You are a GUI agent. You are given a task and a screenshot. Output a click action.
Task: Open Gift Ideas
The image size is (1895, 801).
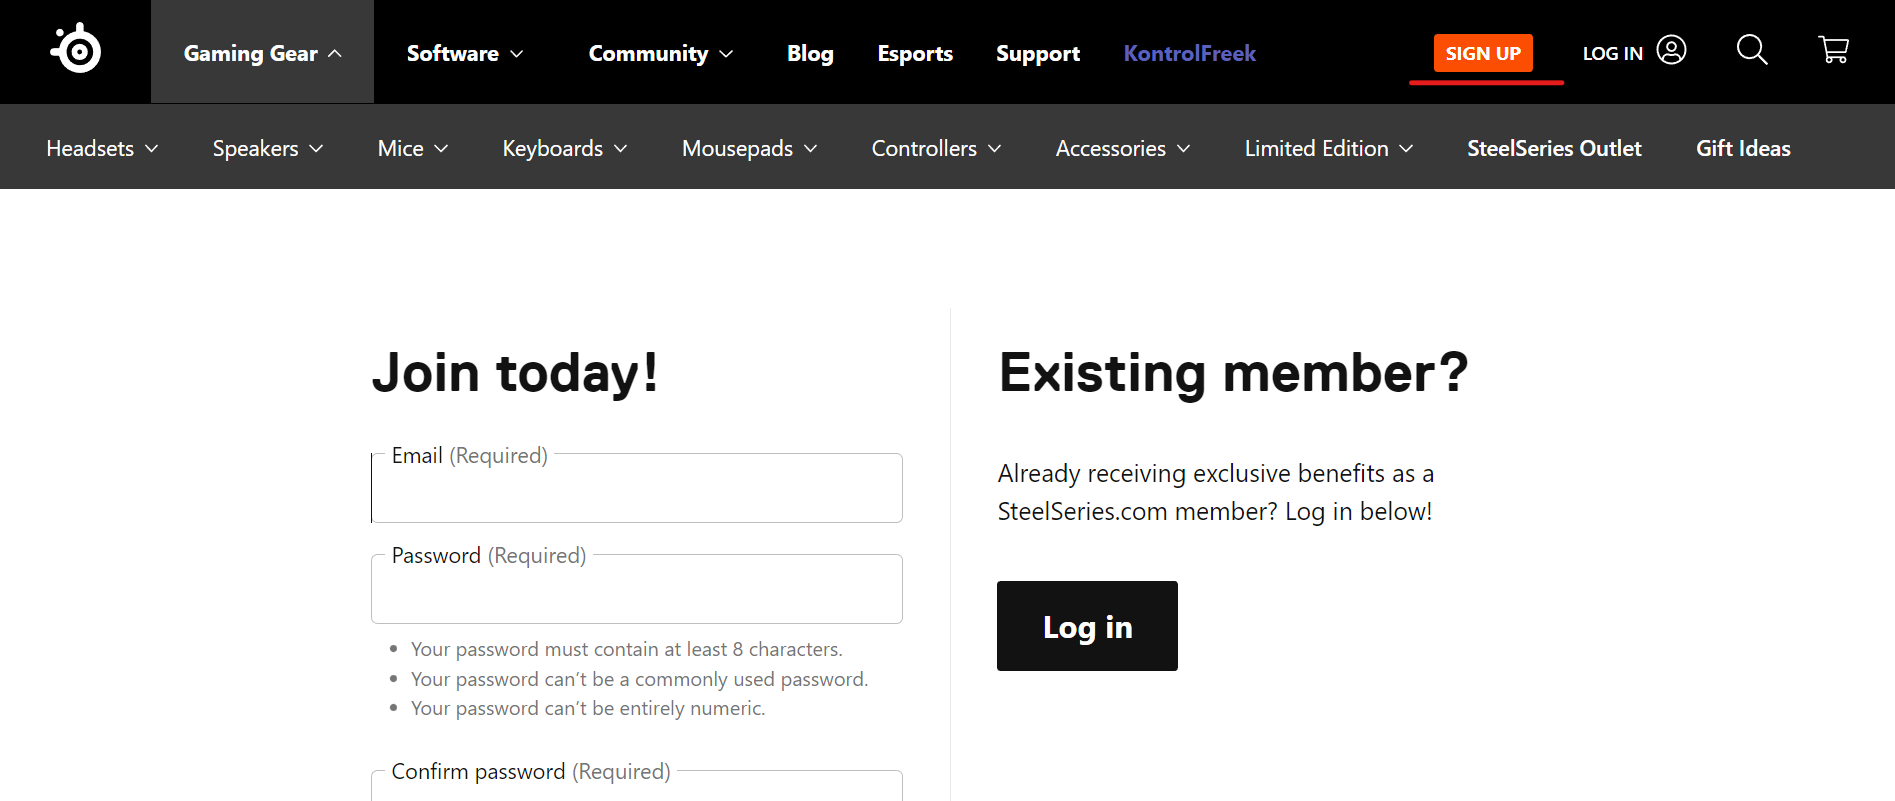1743,148
